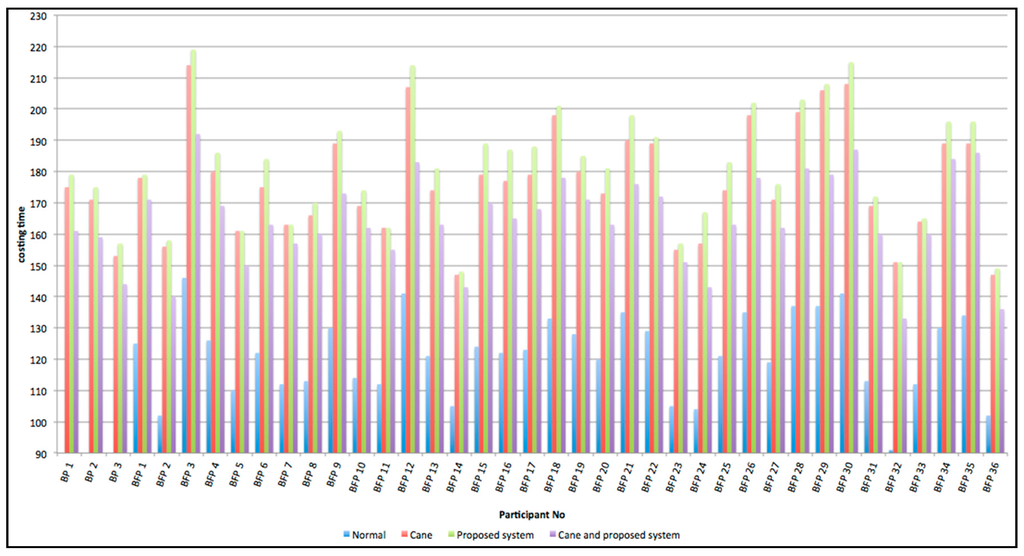This screenshot has height=556, width=1024.
Task: Click the 'costing time' vertical axis title
Action: 22,235
